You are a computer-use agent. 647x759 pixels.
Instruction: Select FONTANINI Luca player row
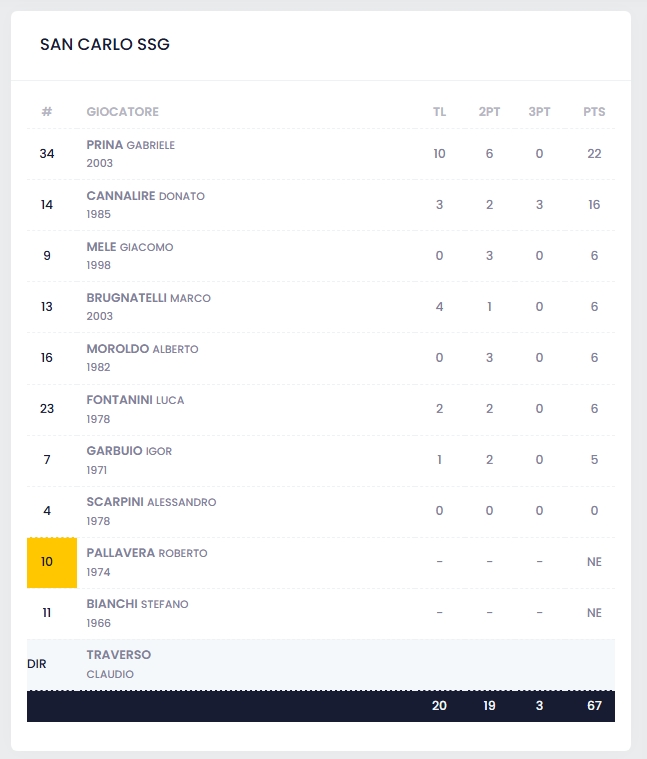[135, 400]
